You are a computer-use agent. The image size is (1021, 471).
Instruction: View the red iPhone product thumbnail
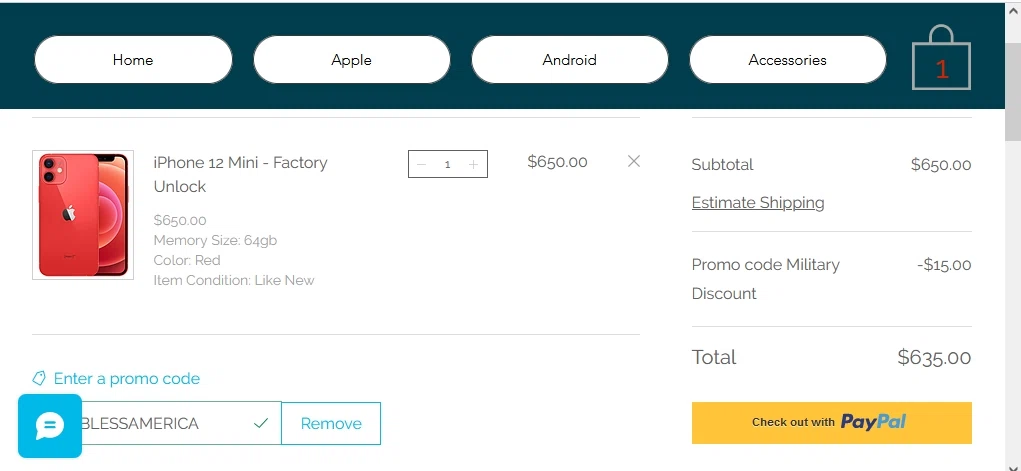[83, 215]
